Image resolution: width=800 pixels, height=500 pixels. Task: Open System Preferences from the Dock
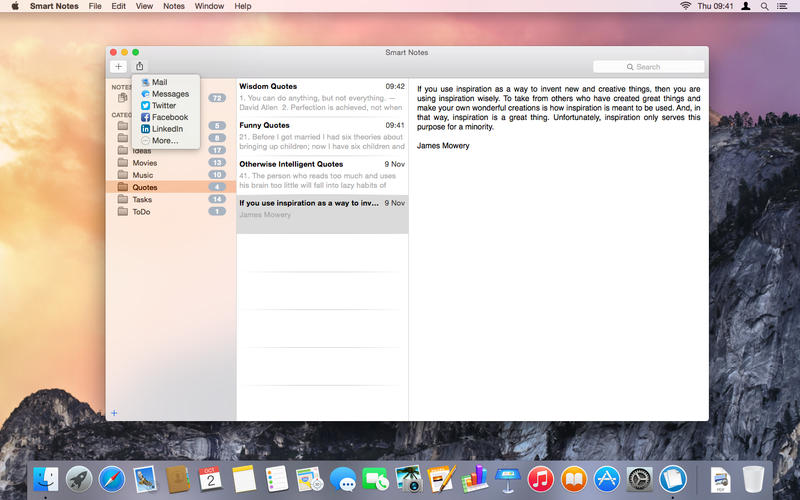640,480
